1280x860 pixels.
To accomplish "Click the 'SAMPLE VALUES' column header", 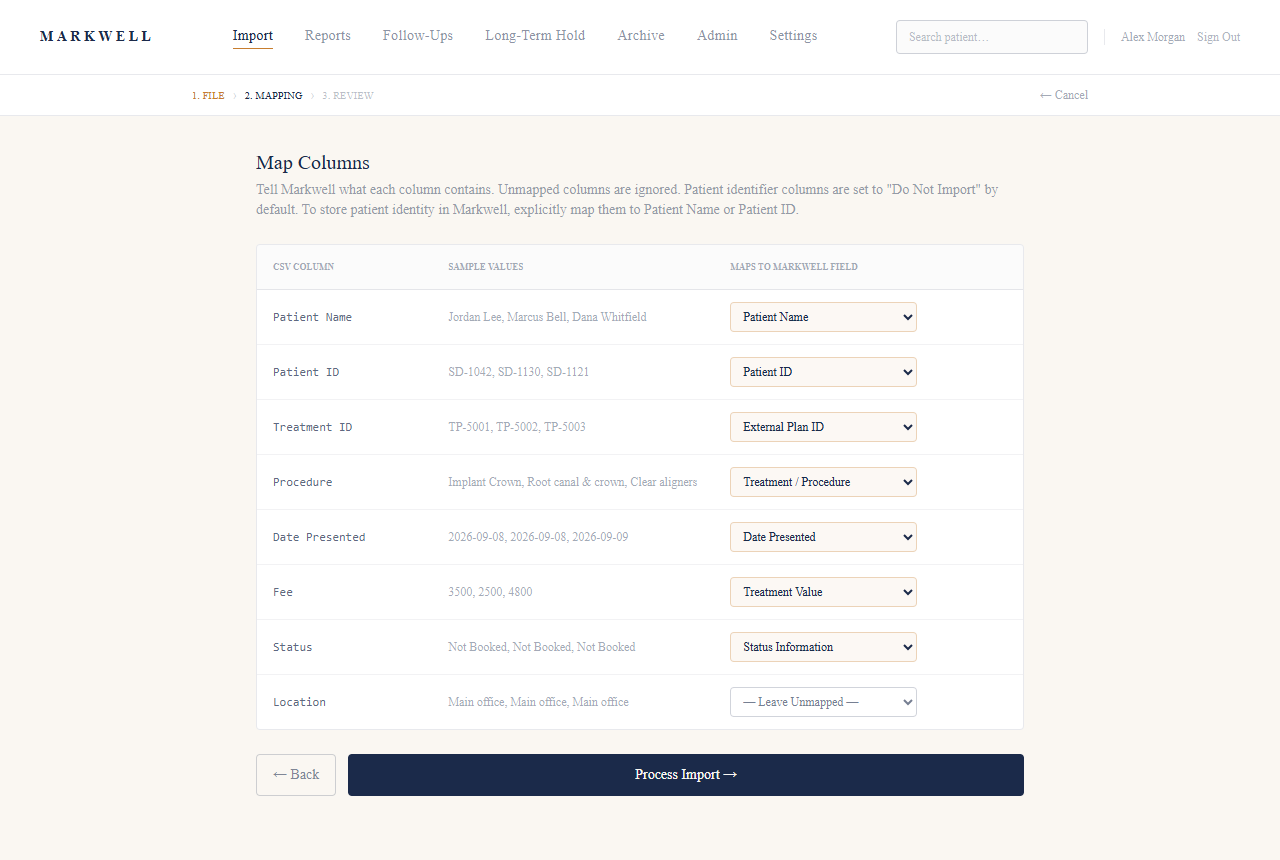I will 486,267.
